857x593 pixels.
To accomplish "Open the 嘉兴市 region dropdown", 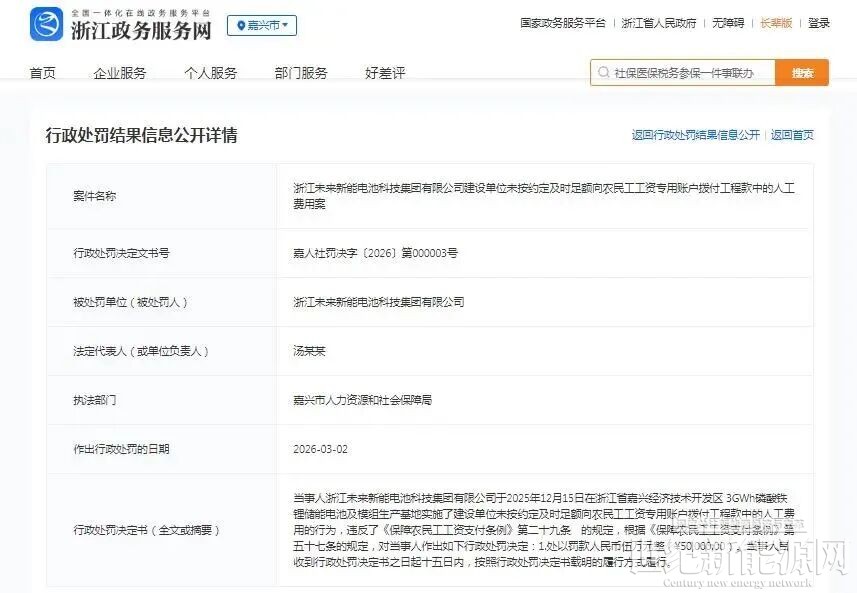I will point(262,25).
